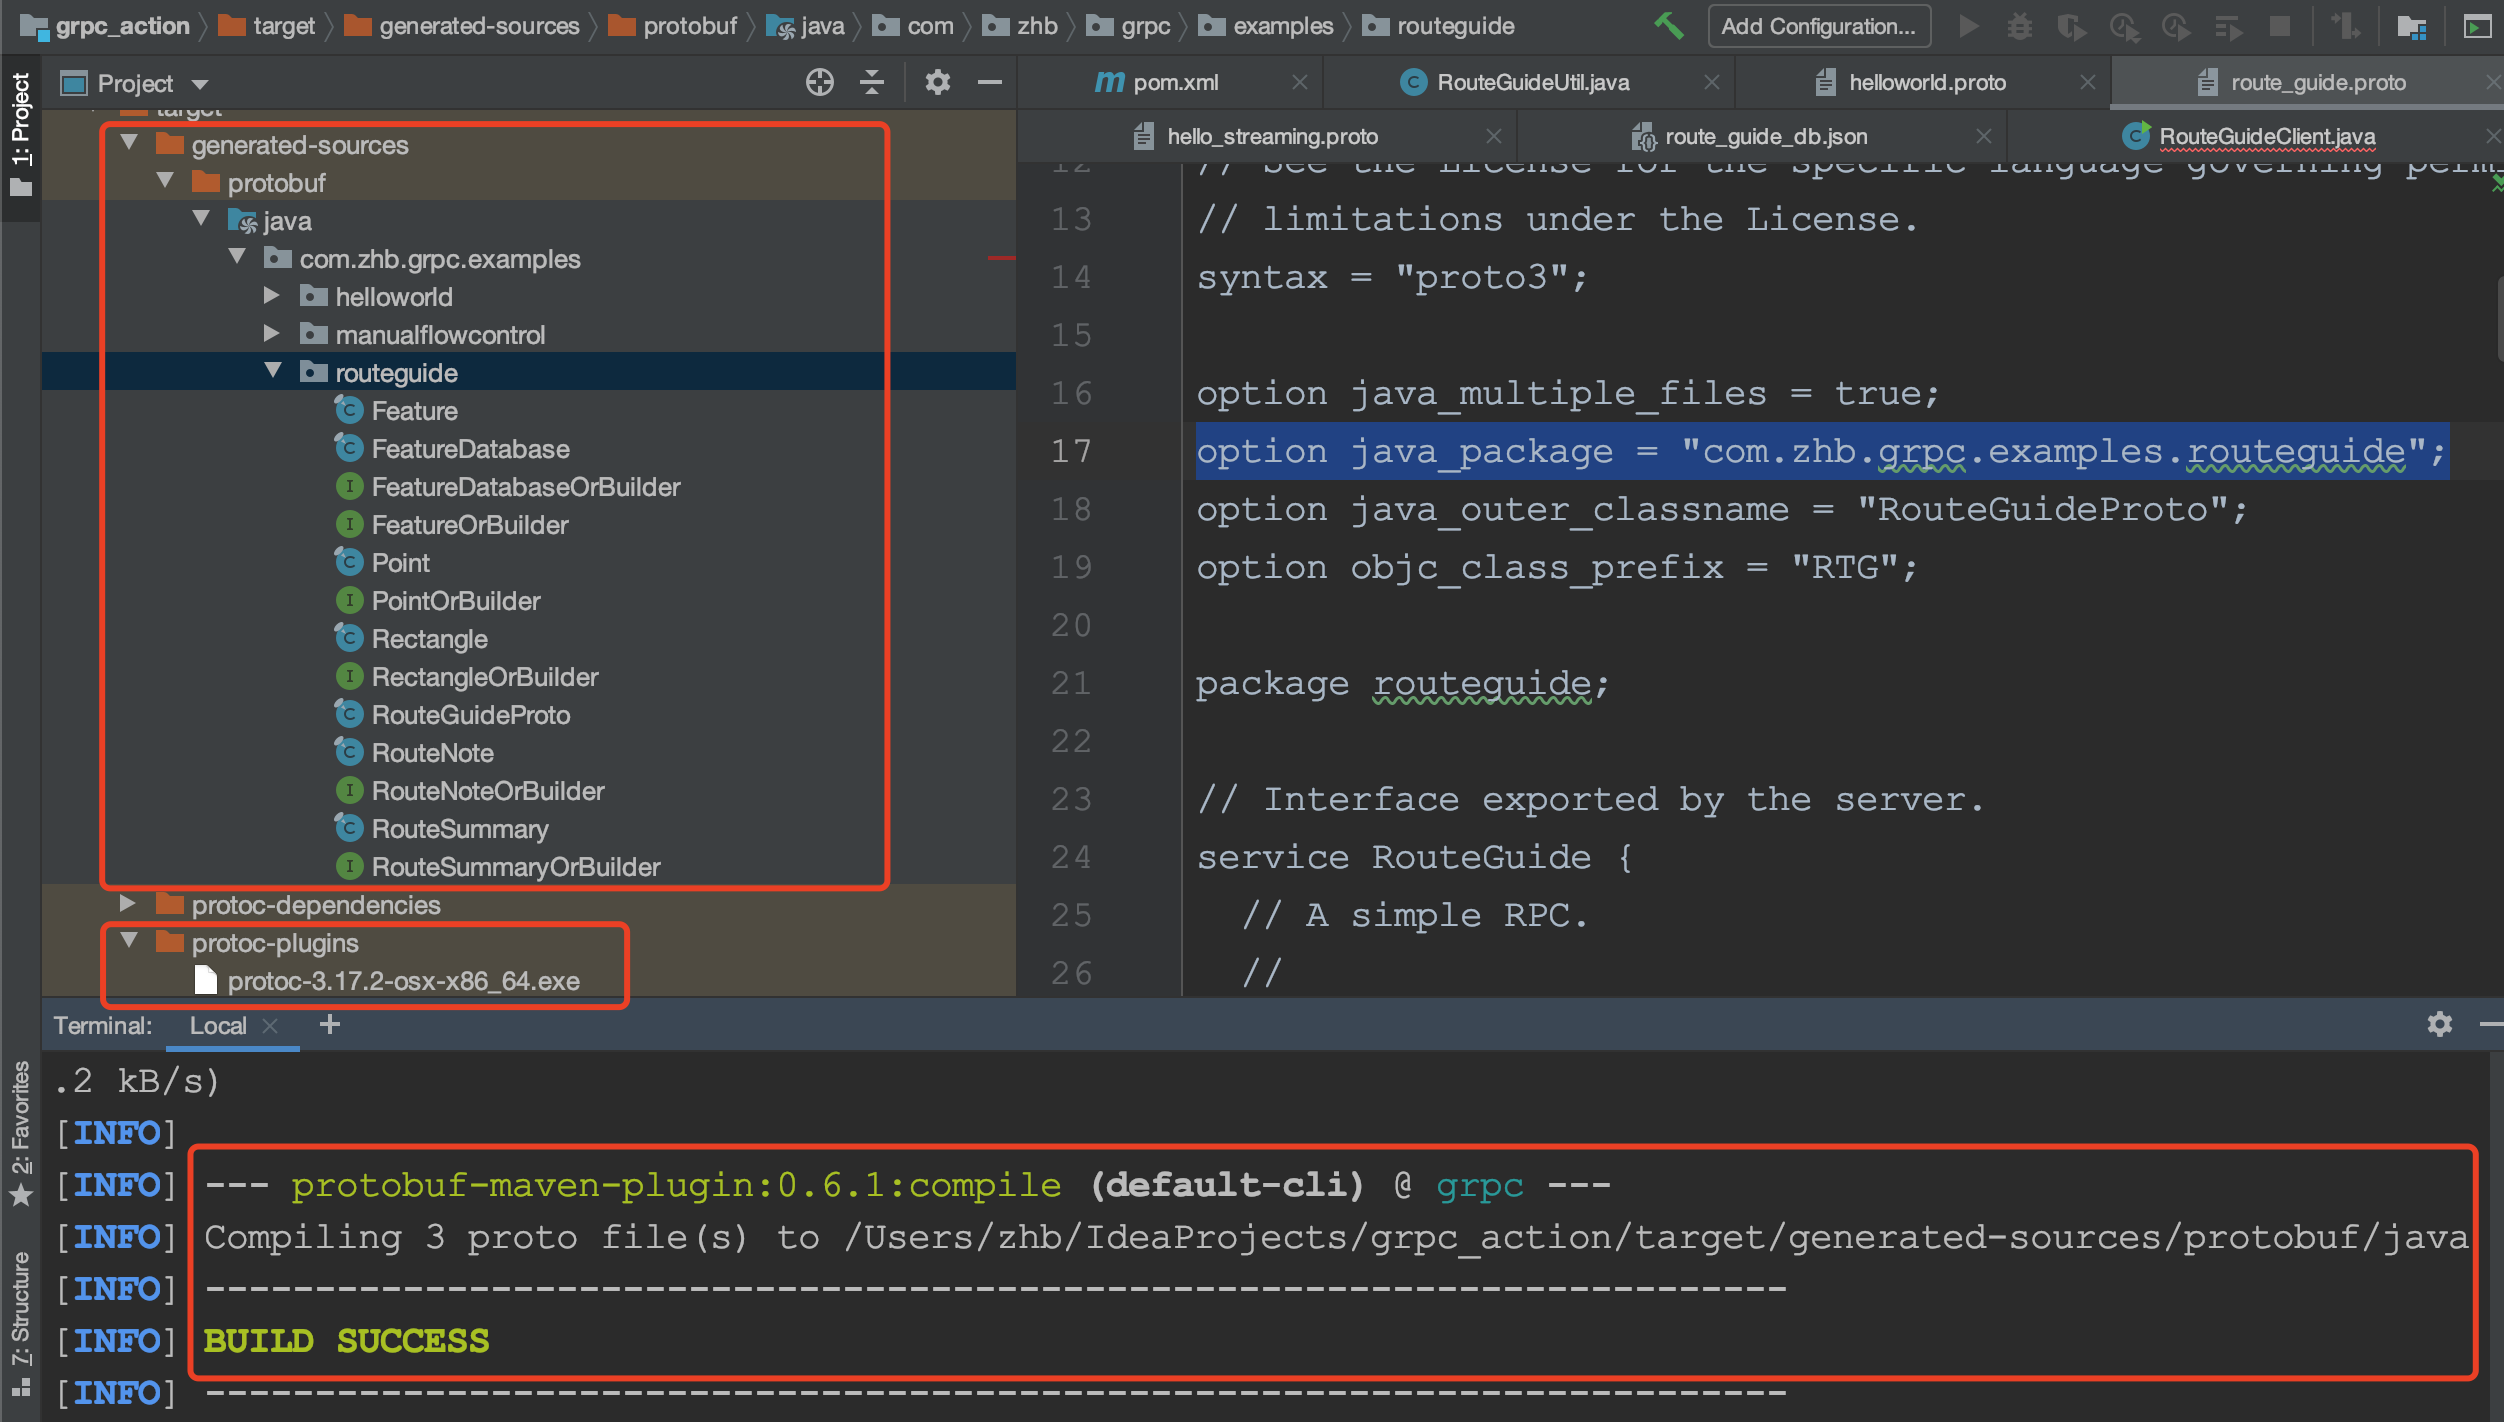Click 'service RouteGuide {' line in editor
The width and height of the screenshot is (2504, 1422).
(x=1415, y=857)
